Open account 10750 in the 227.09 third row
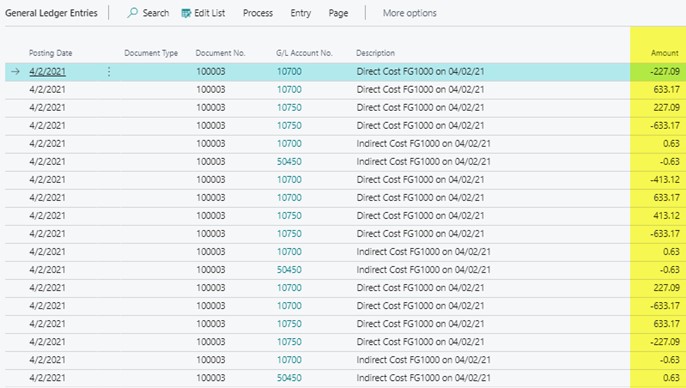Viewport: 686px width, 388px height. 289,107
